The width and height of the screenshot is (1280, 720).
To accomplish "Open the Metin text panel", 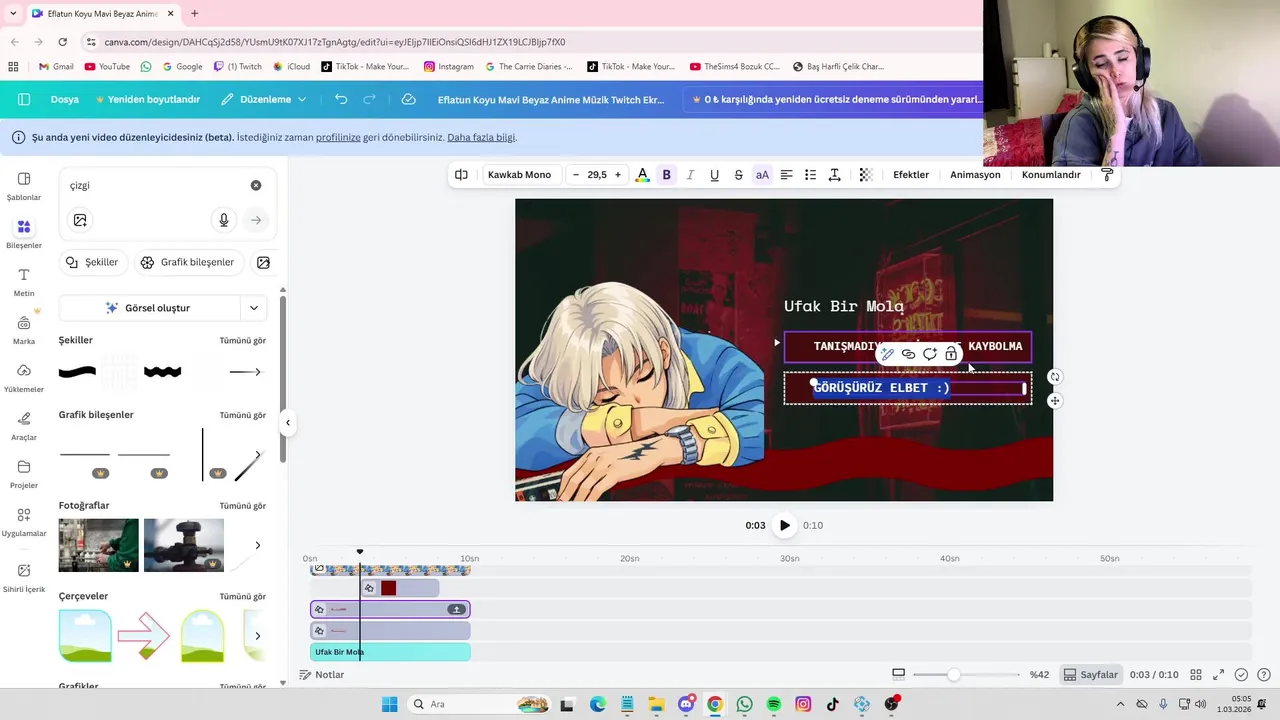I will tap(24, 282).
